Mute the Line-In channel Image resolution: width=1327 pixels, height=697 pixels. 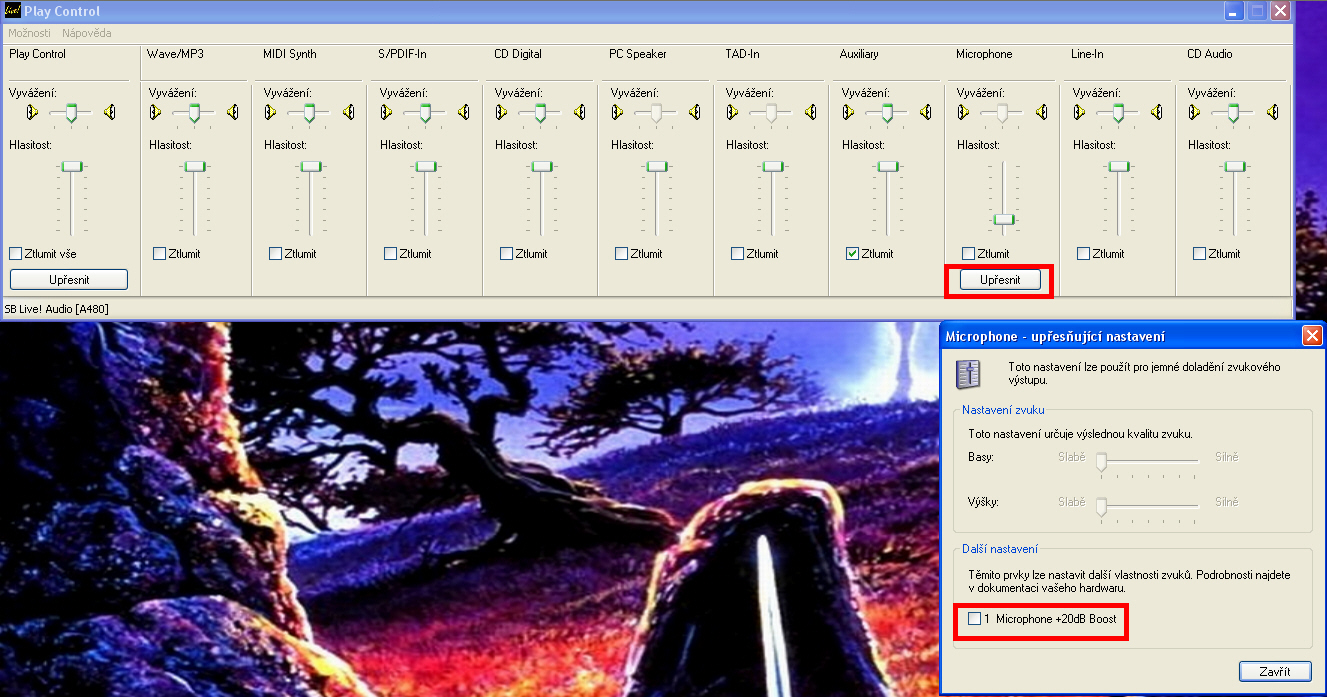(x=1083, y=253)
